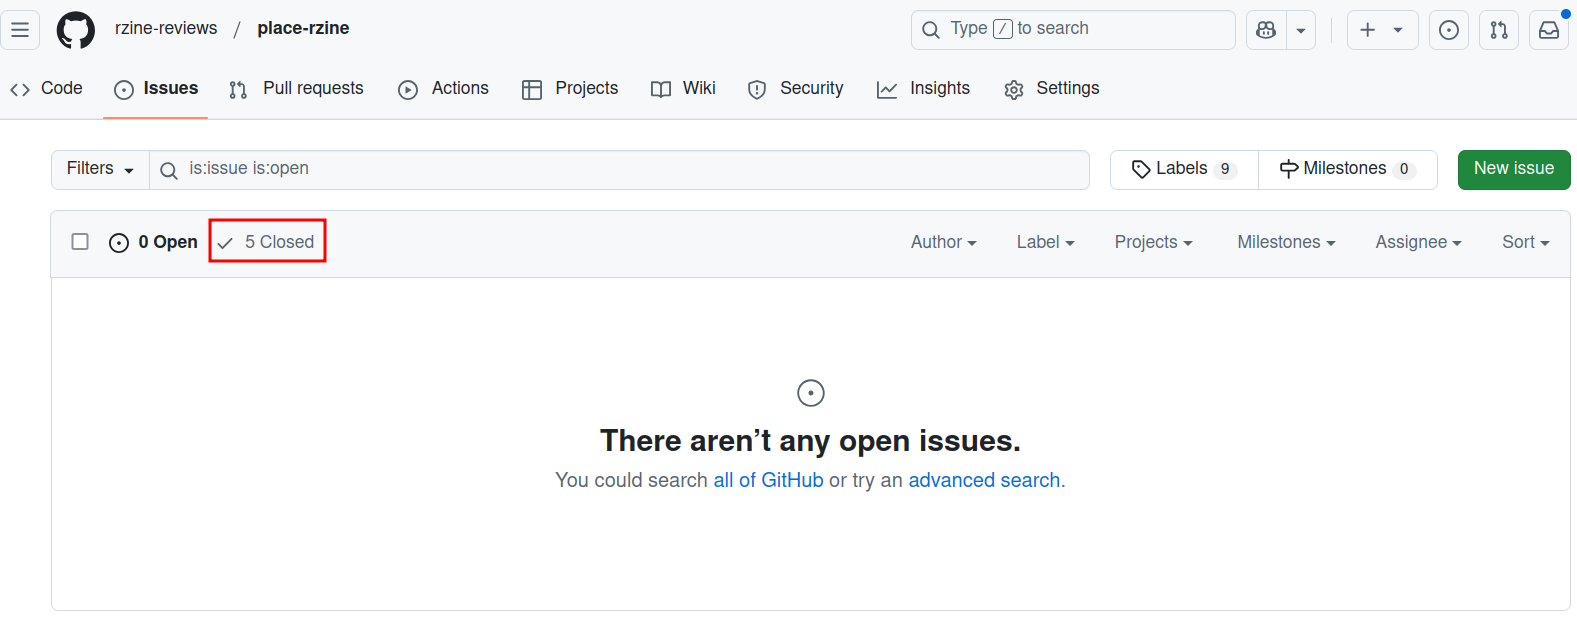The width and height of the screenshot is (1577, 617).
Task: Open the issues icon in header
Action: [x=1448, y=30]
